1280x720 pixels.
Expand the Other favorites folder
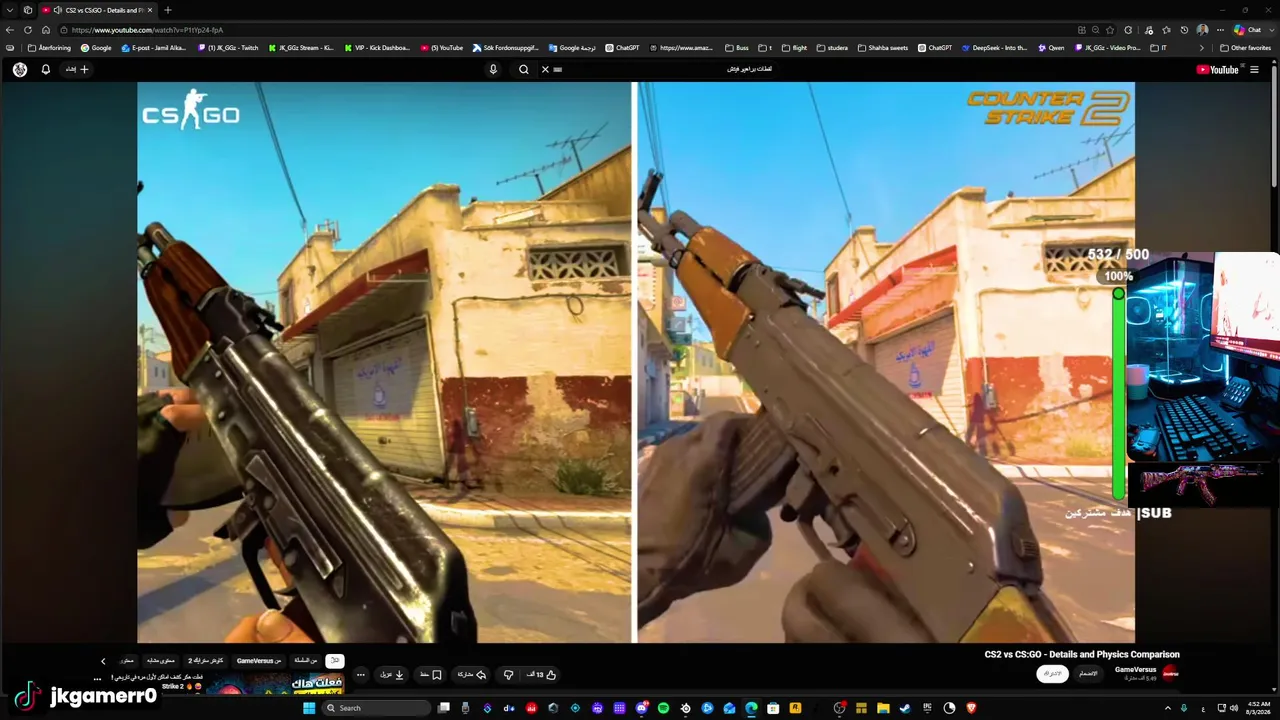click(x=1246, y=48)
